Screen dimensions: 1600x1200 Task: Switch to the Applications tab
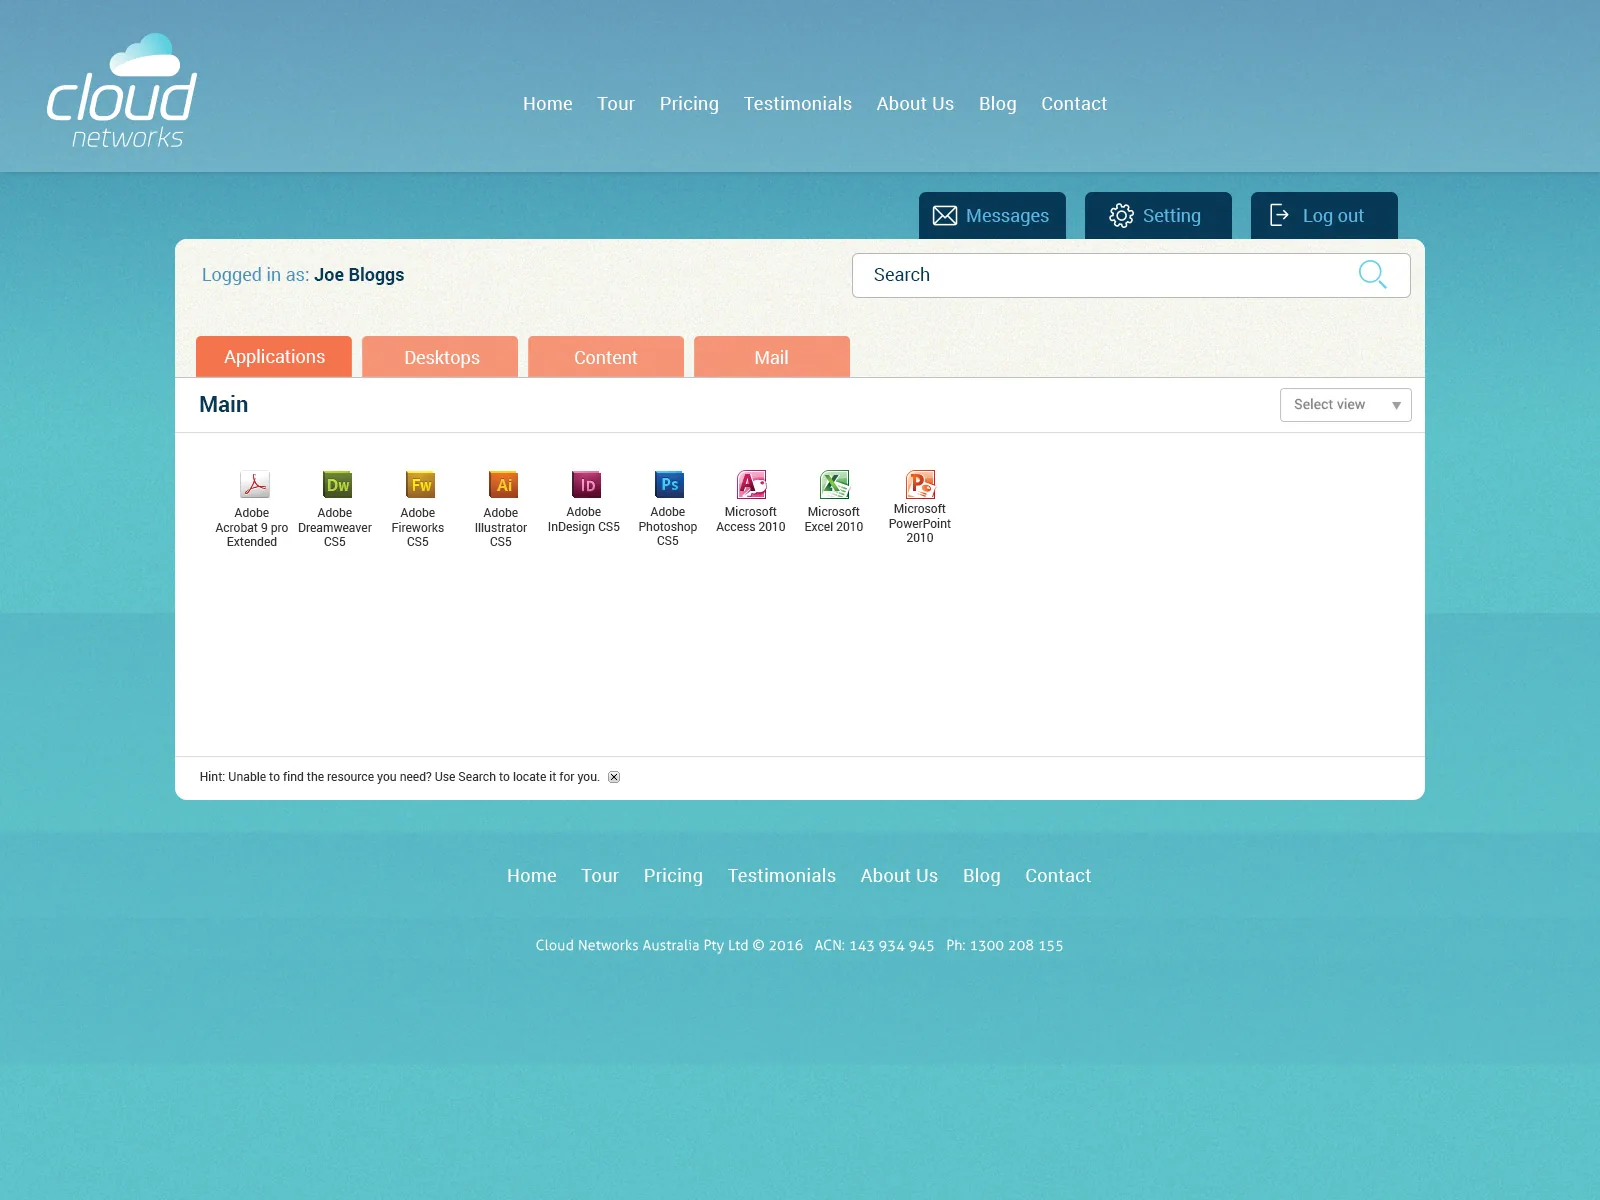point(274,357)
